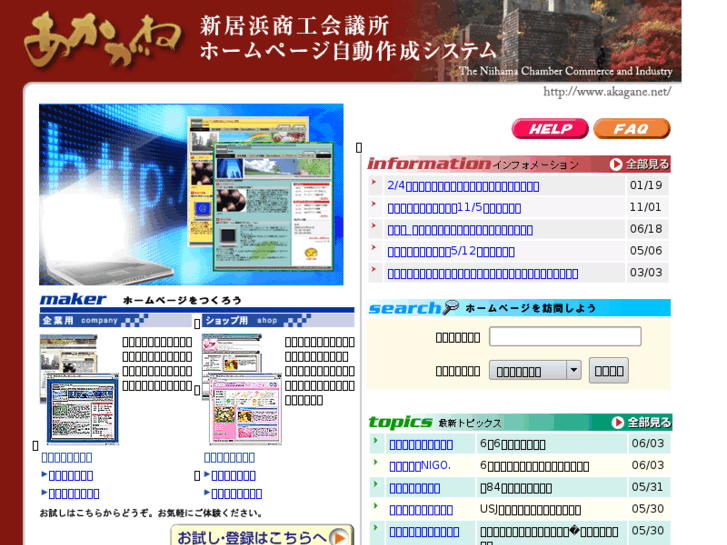Click the 03/03 date cell in information
The height and width of the screenshot is (545, 727).
646,272
